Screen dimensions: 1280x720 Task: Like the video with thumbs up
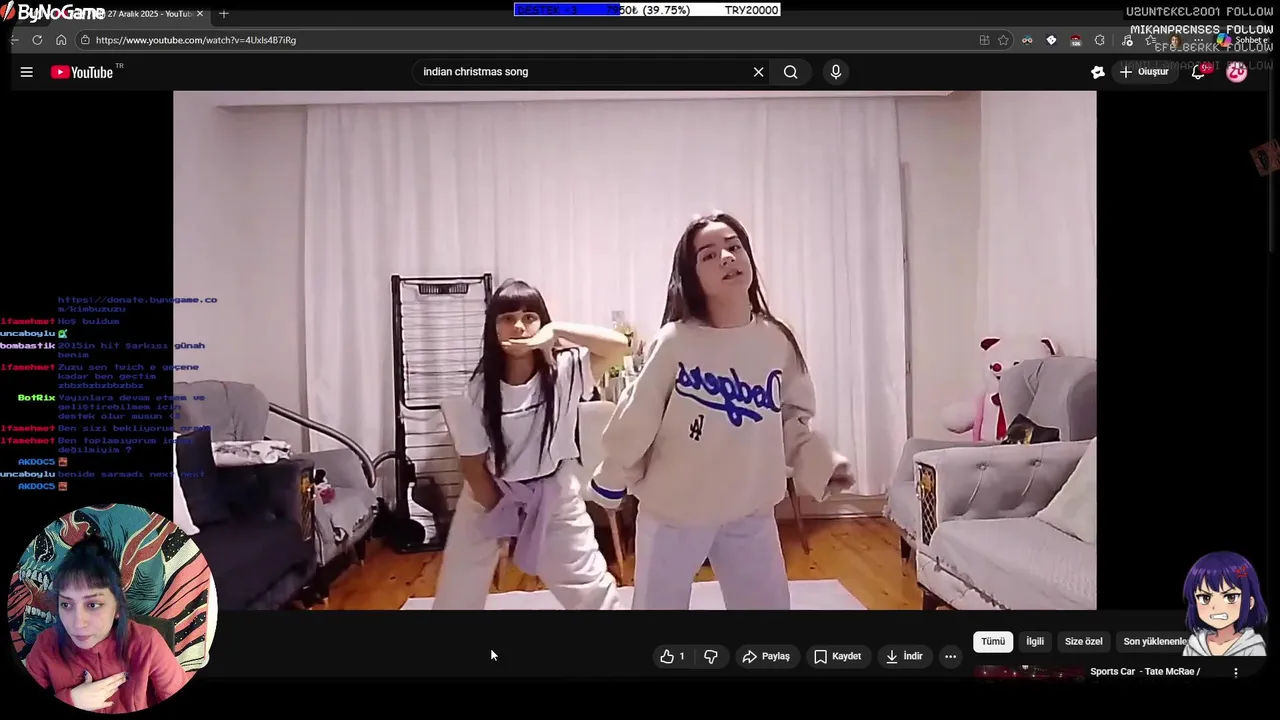[x=672, y=656]
